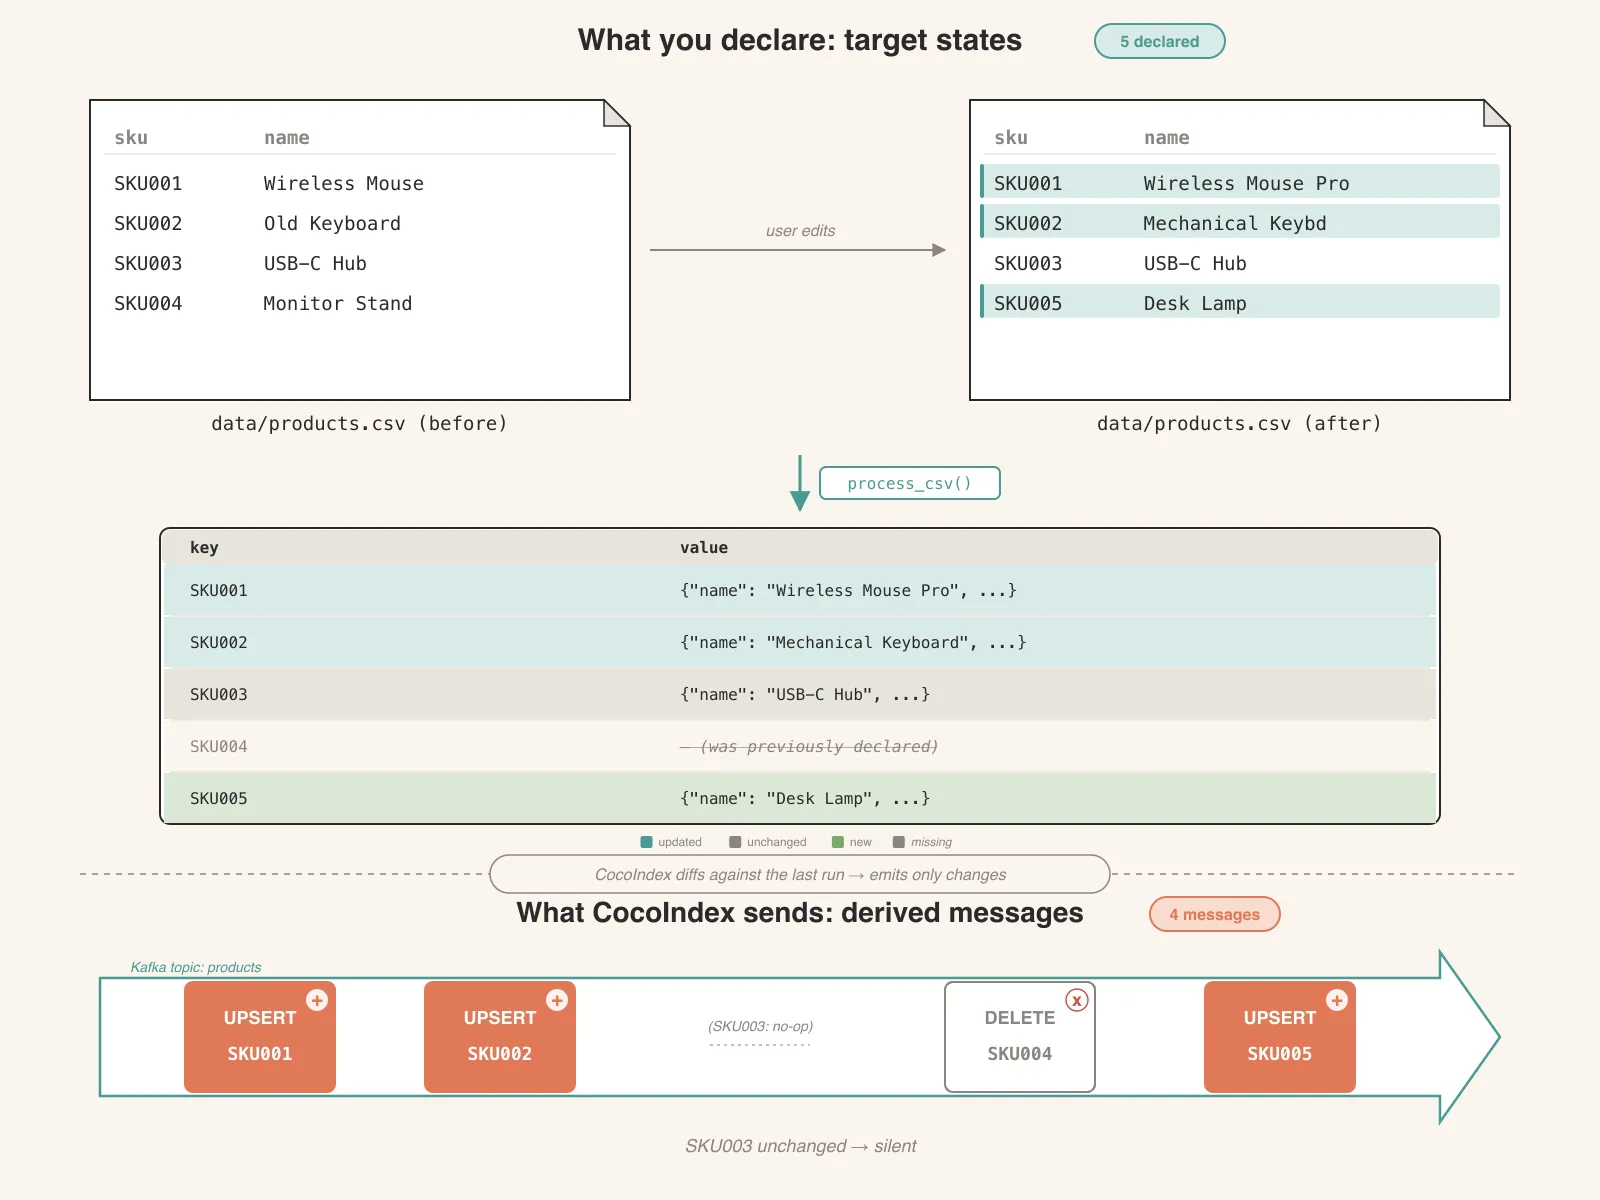Click the plus icon on UPSERT SKU002 card

click(557, 1000)
